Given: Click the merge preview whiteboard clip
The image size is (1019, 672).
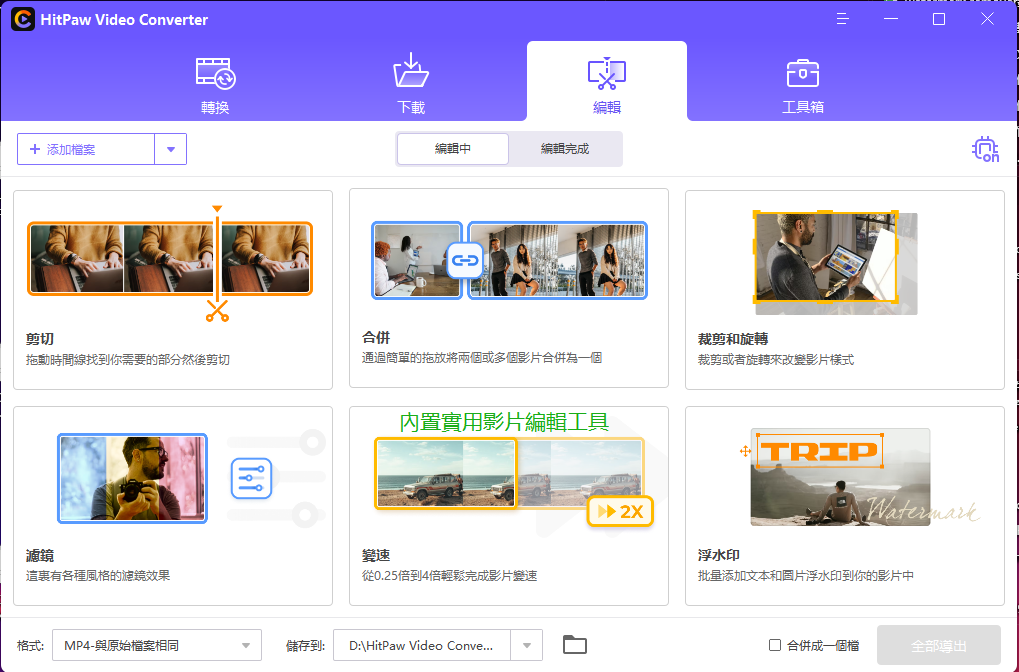Looking at the screenshot, I should (x=417, y=261).
